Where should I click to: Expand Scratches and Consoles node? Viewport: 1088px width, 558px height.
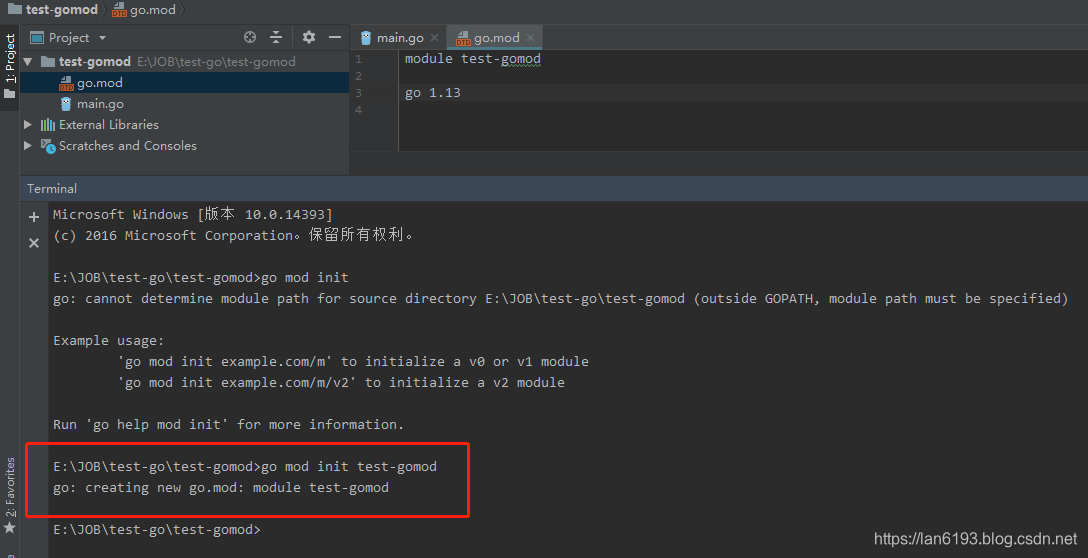(28, 146)
